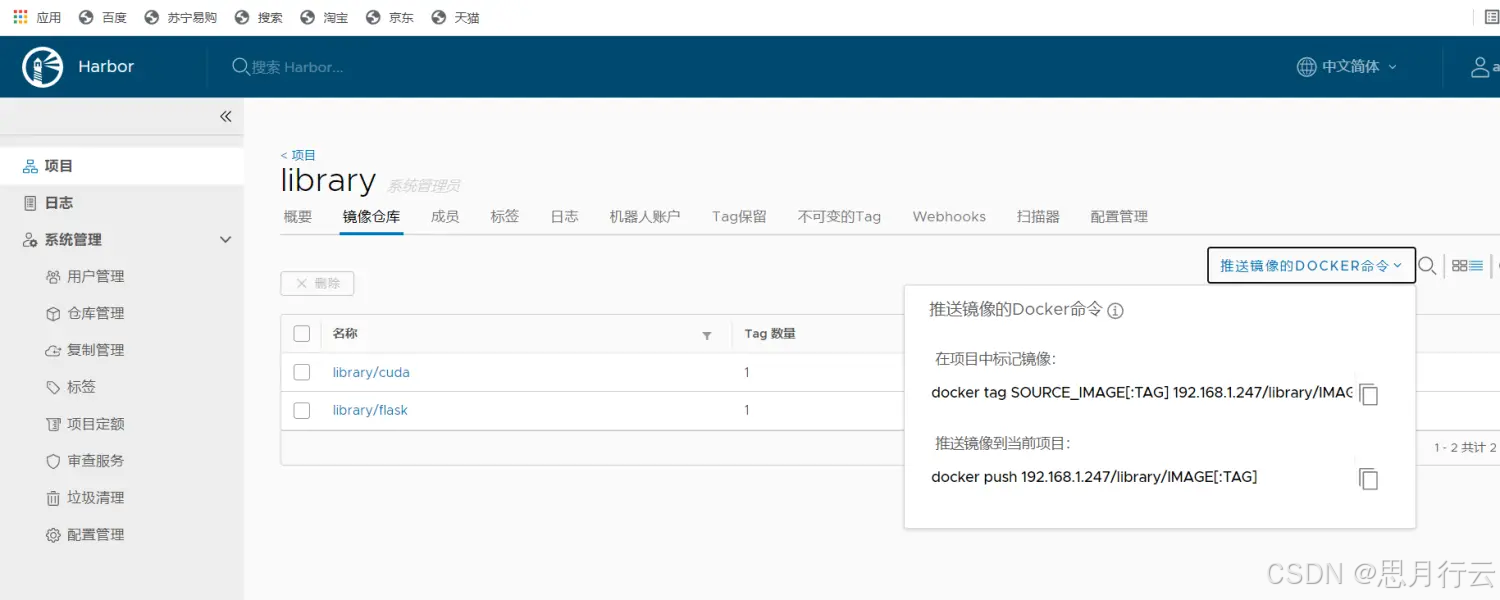Check the select-all repositories checkbox
The image size is (1500, 600).
301,333
